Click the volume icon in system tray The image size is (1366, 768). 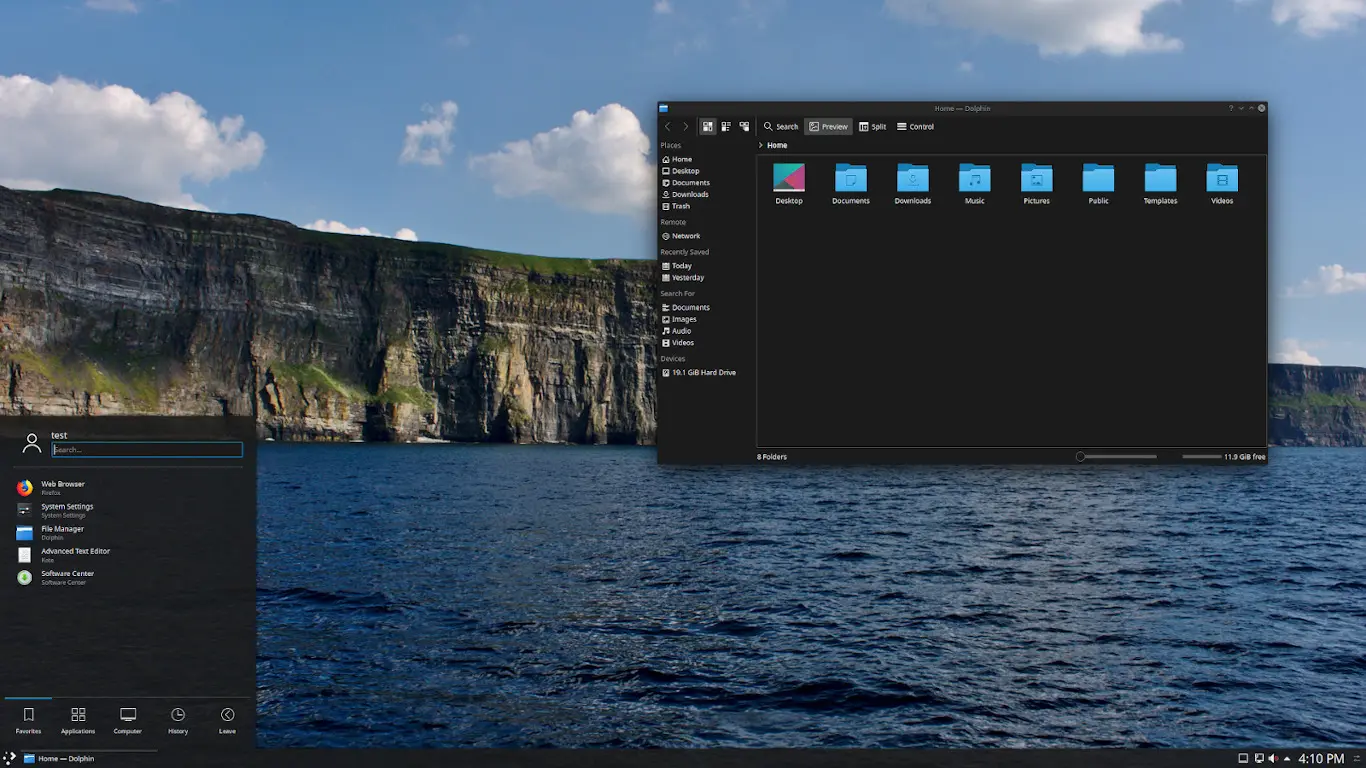coord(1273,759)
